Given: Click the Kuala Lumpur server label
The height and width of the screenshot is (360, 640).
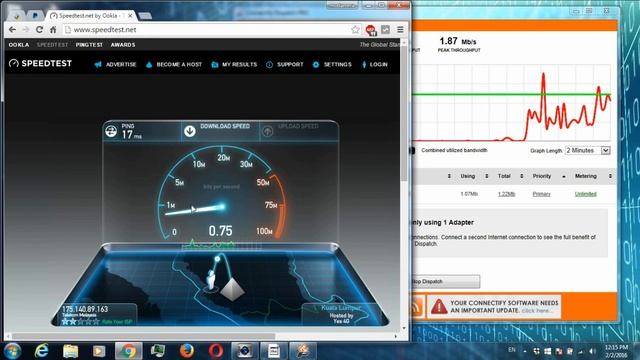Looking at the screenshot, I should coord(340,308).
